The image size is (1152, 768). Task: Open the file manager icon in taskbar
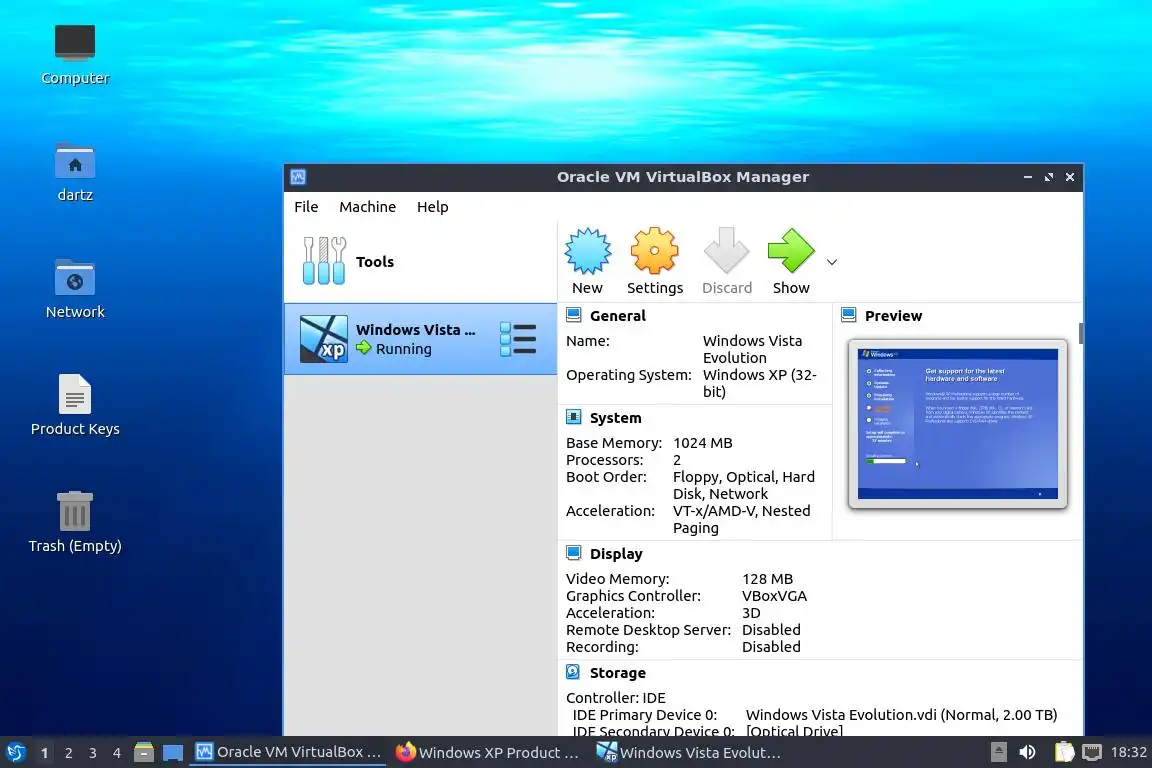click(144, 753)
